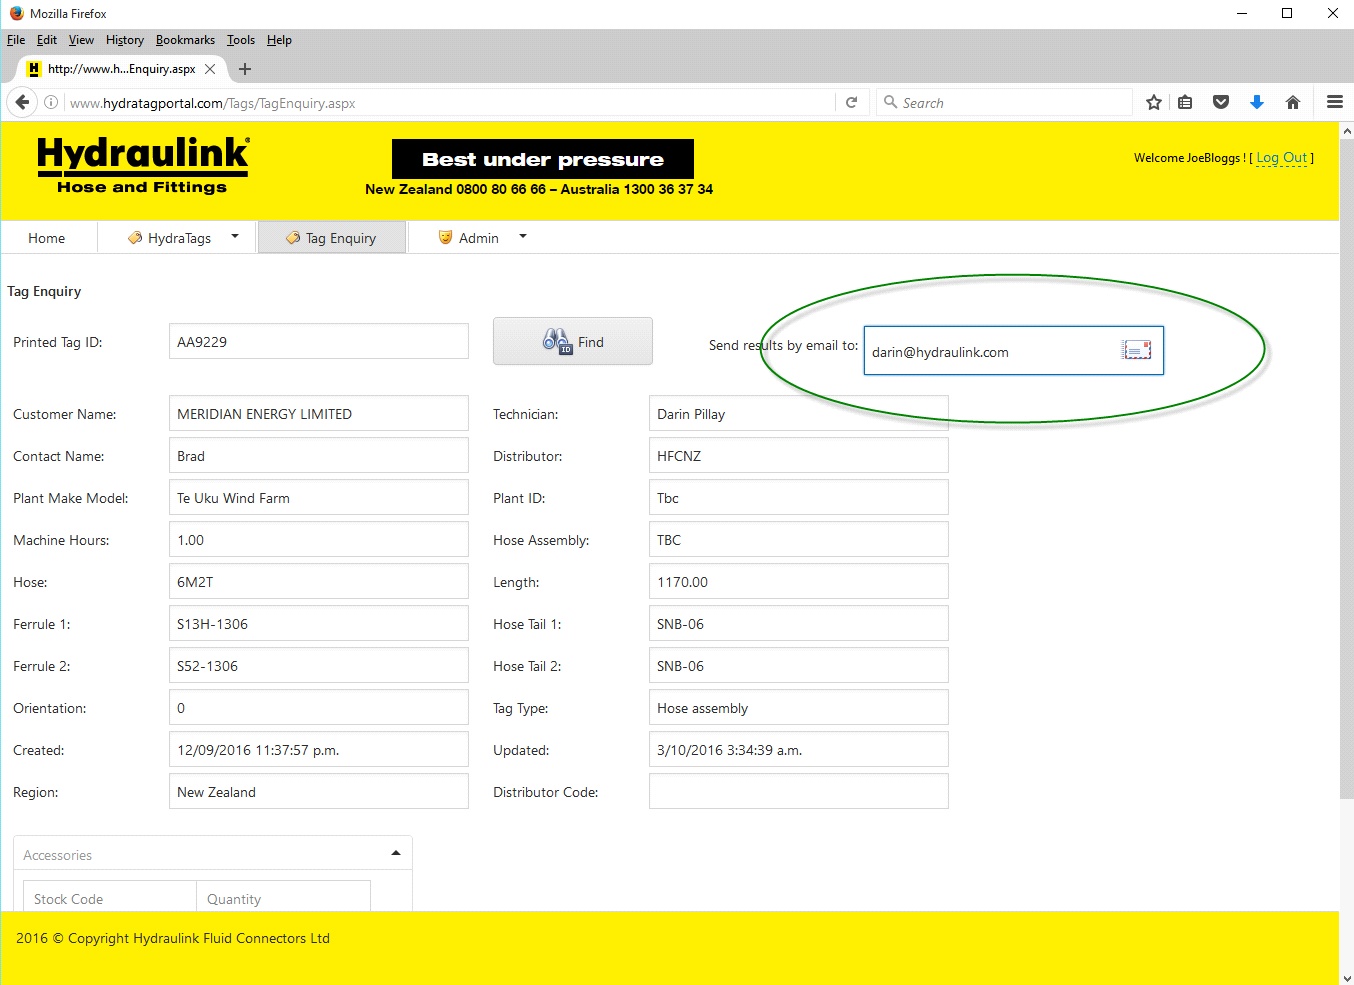The height and width of the screenshot is (985, 1354).
Task: Click the Distributor field showing HFCNZ
Action: [x=799, y=455]
